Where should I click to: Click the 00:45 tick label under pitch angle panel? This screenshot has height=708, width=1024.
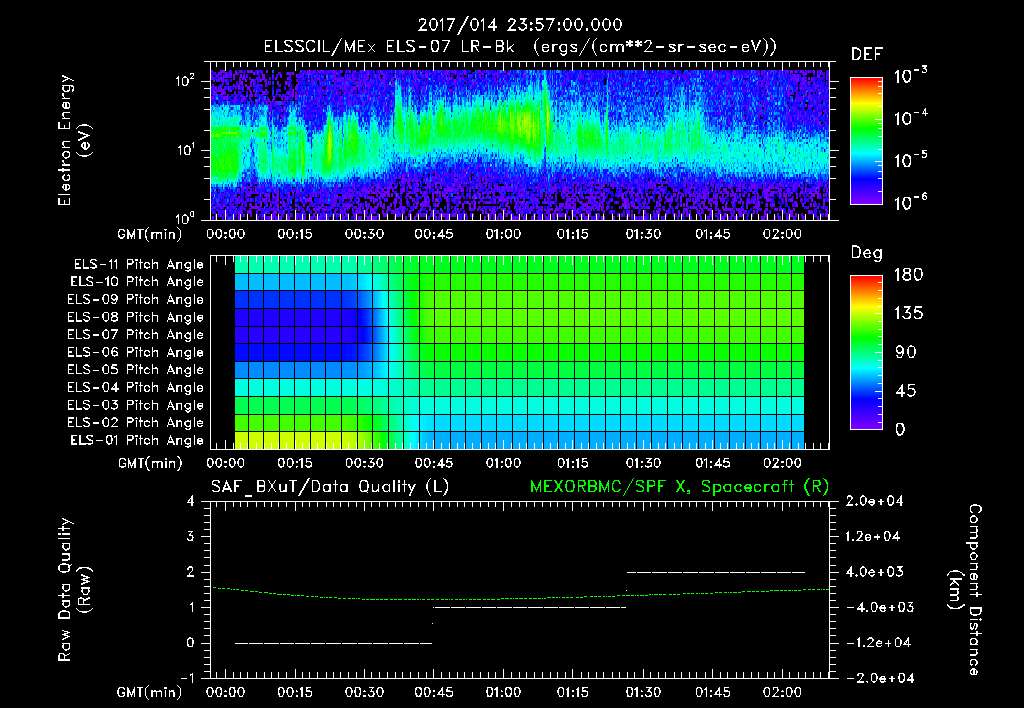click(x=434, y=463)
